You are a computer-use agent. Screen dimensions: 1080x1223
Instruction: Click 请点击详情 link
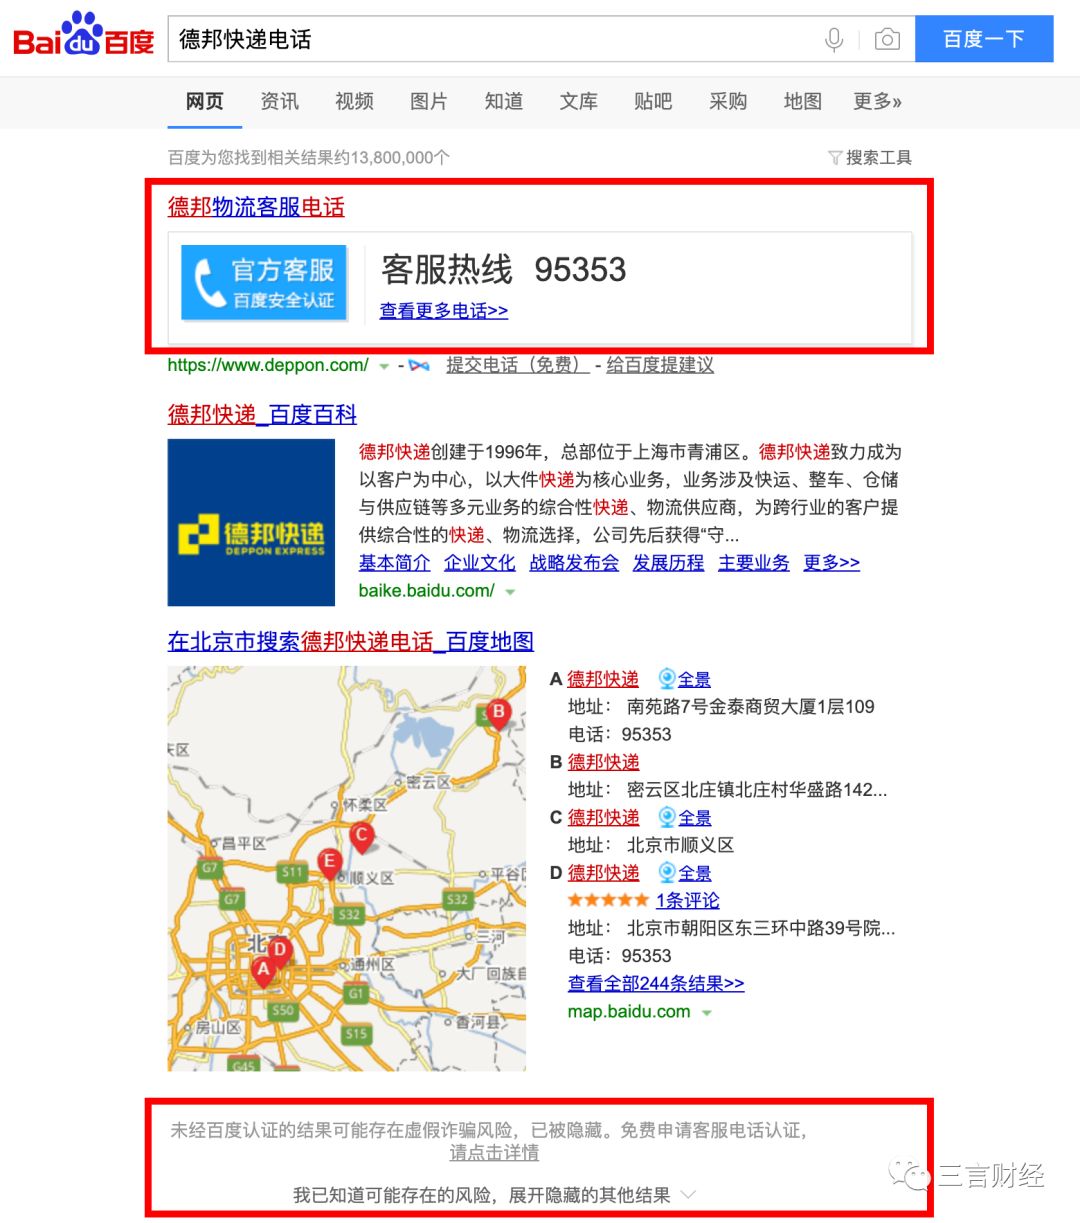[x=494, y=1153]
